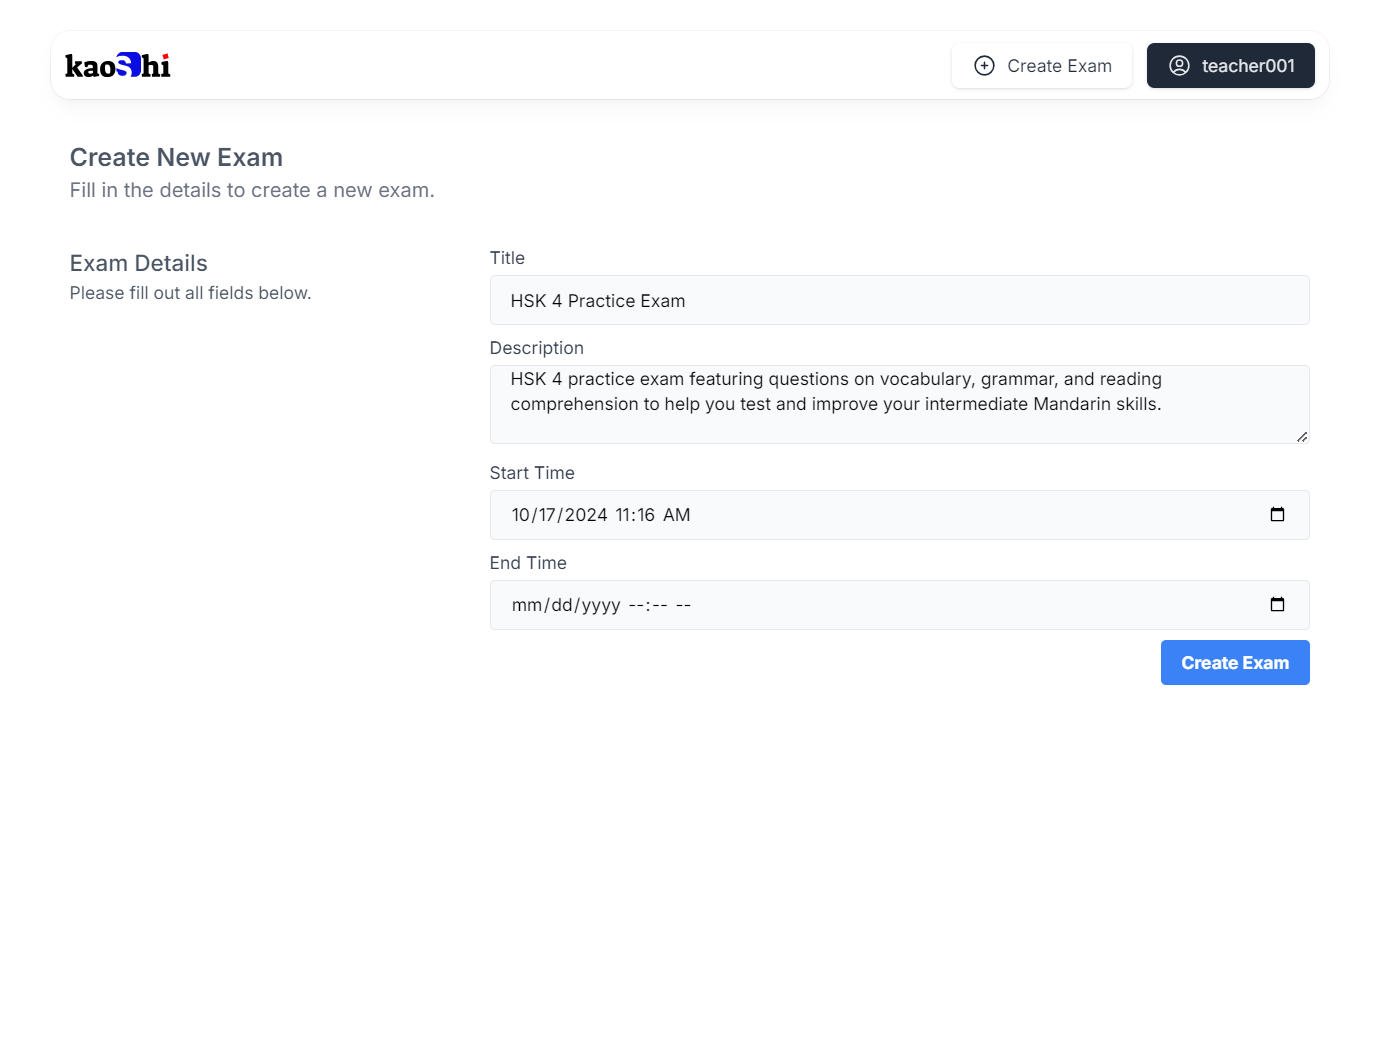
Task: Select the hour value 11 in Start Time
Action: click(x=623, y=515)
